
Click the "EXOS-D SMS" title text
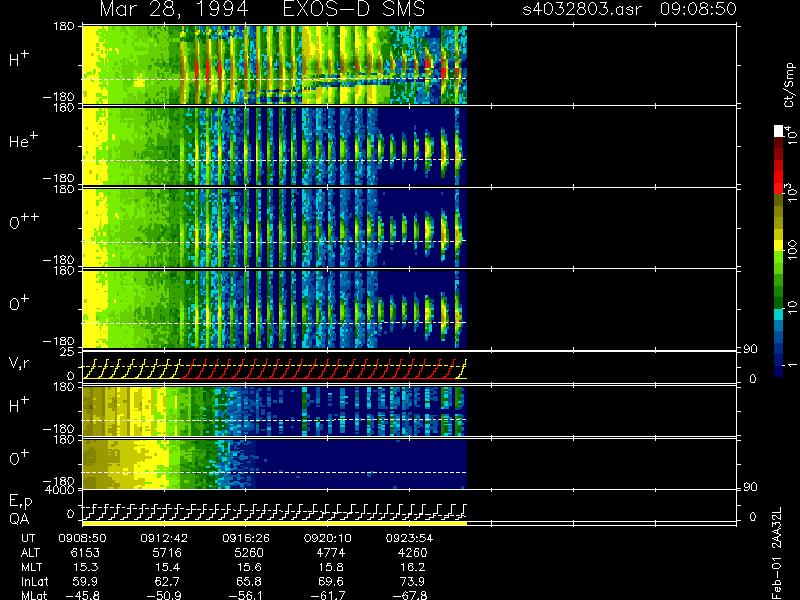353,9
